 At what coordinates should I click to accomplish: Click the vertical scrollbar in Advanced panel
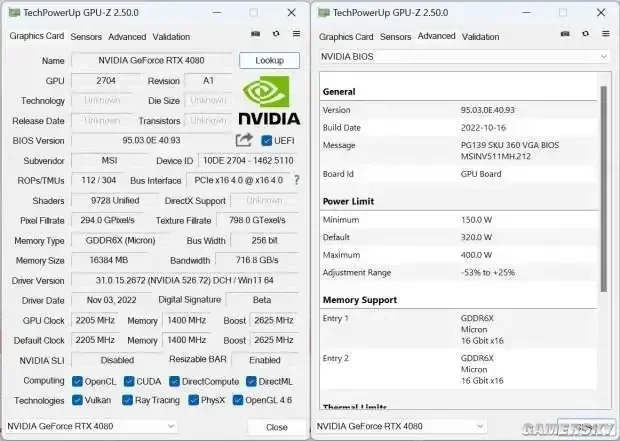pos(603,189)
